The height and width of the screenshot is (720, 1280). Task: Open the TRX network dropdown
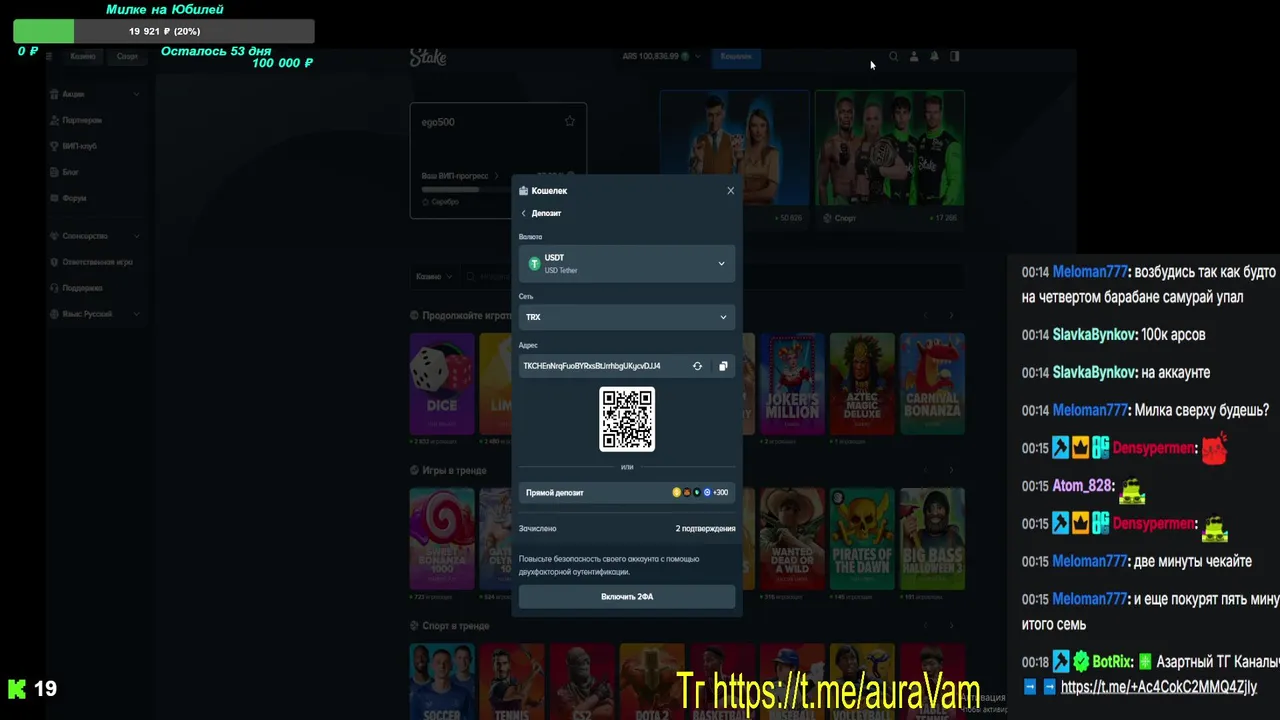(x=627, y=317)
